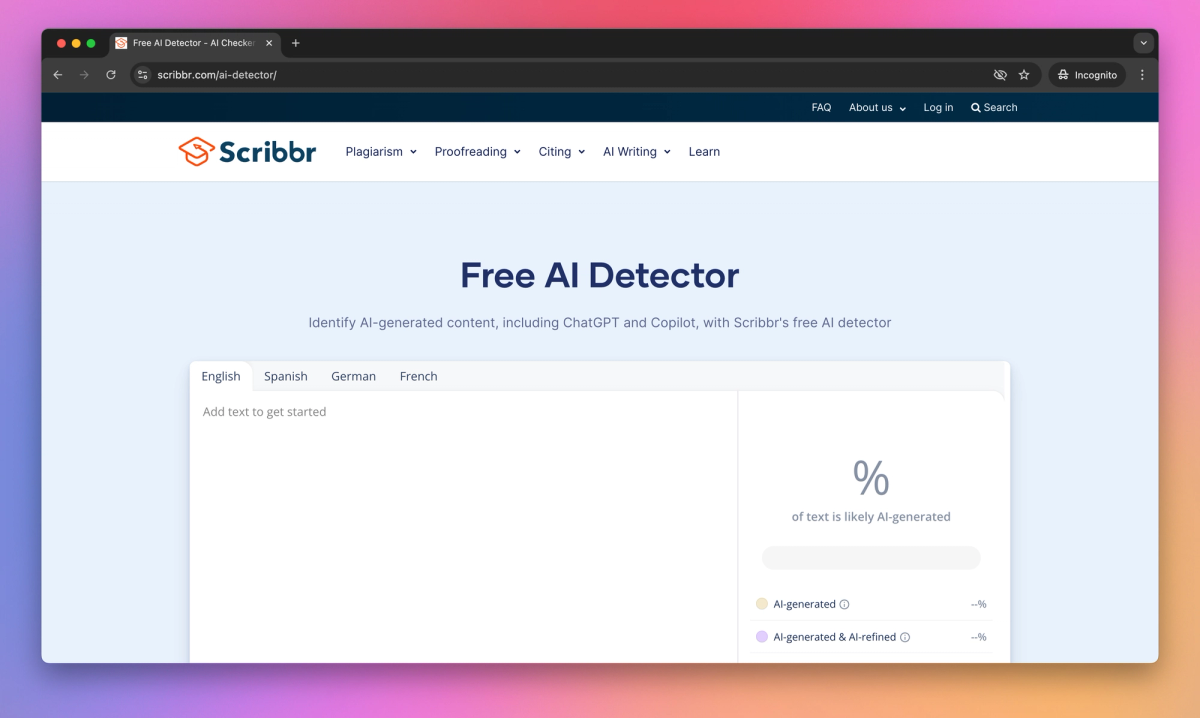Select the Free AI Detector browser tab

point(195,43)
